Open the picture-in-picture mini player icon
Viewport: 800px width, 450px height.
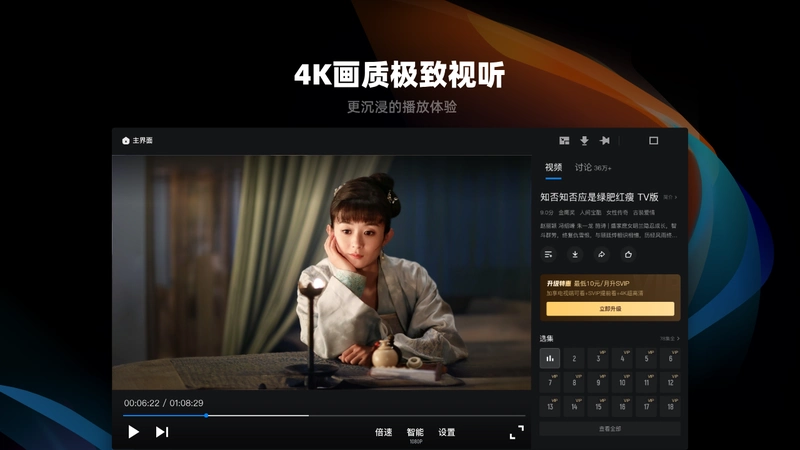(x=564, y=140)
